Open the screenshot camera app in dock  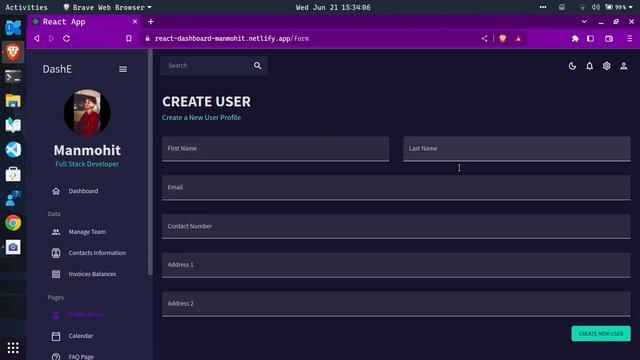tap(13, 247)
